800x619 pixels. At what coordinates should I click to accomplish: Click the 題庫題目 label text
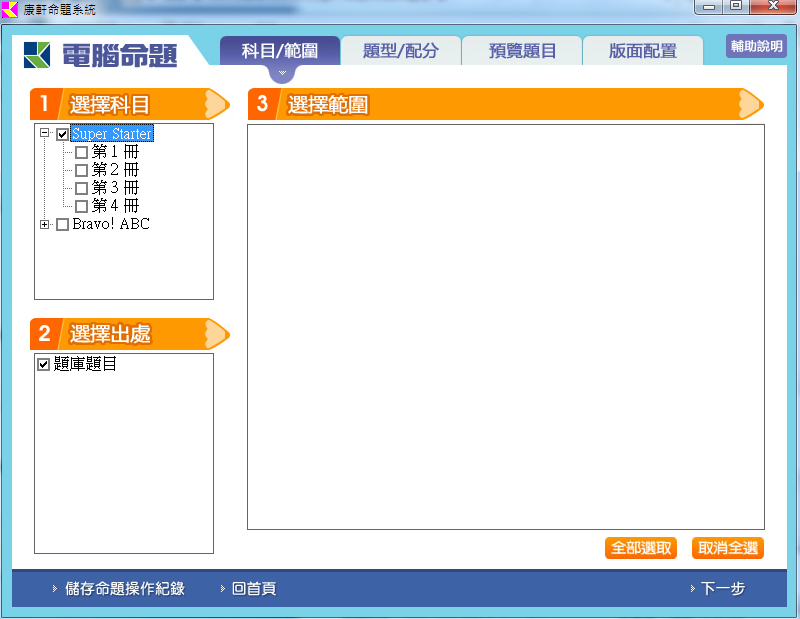(85, 364)
